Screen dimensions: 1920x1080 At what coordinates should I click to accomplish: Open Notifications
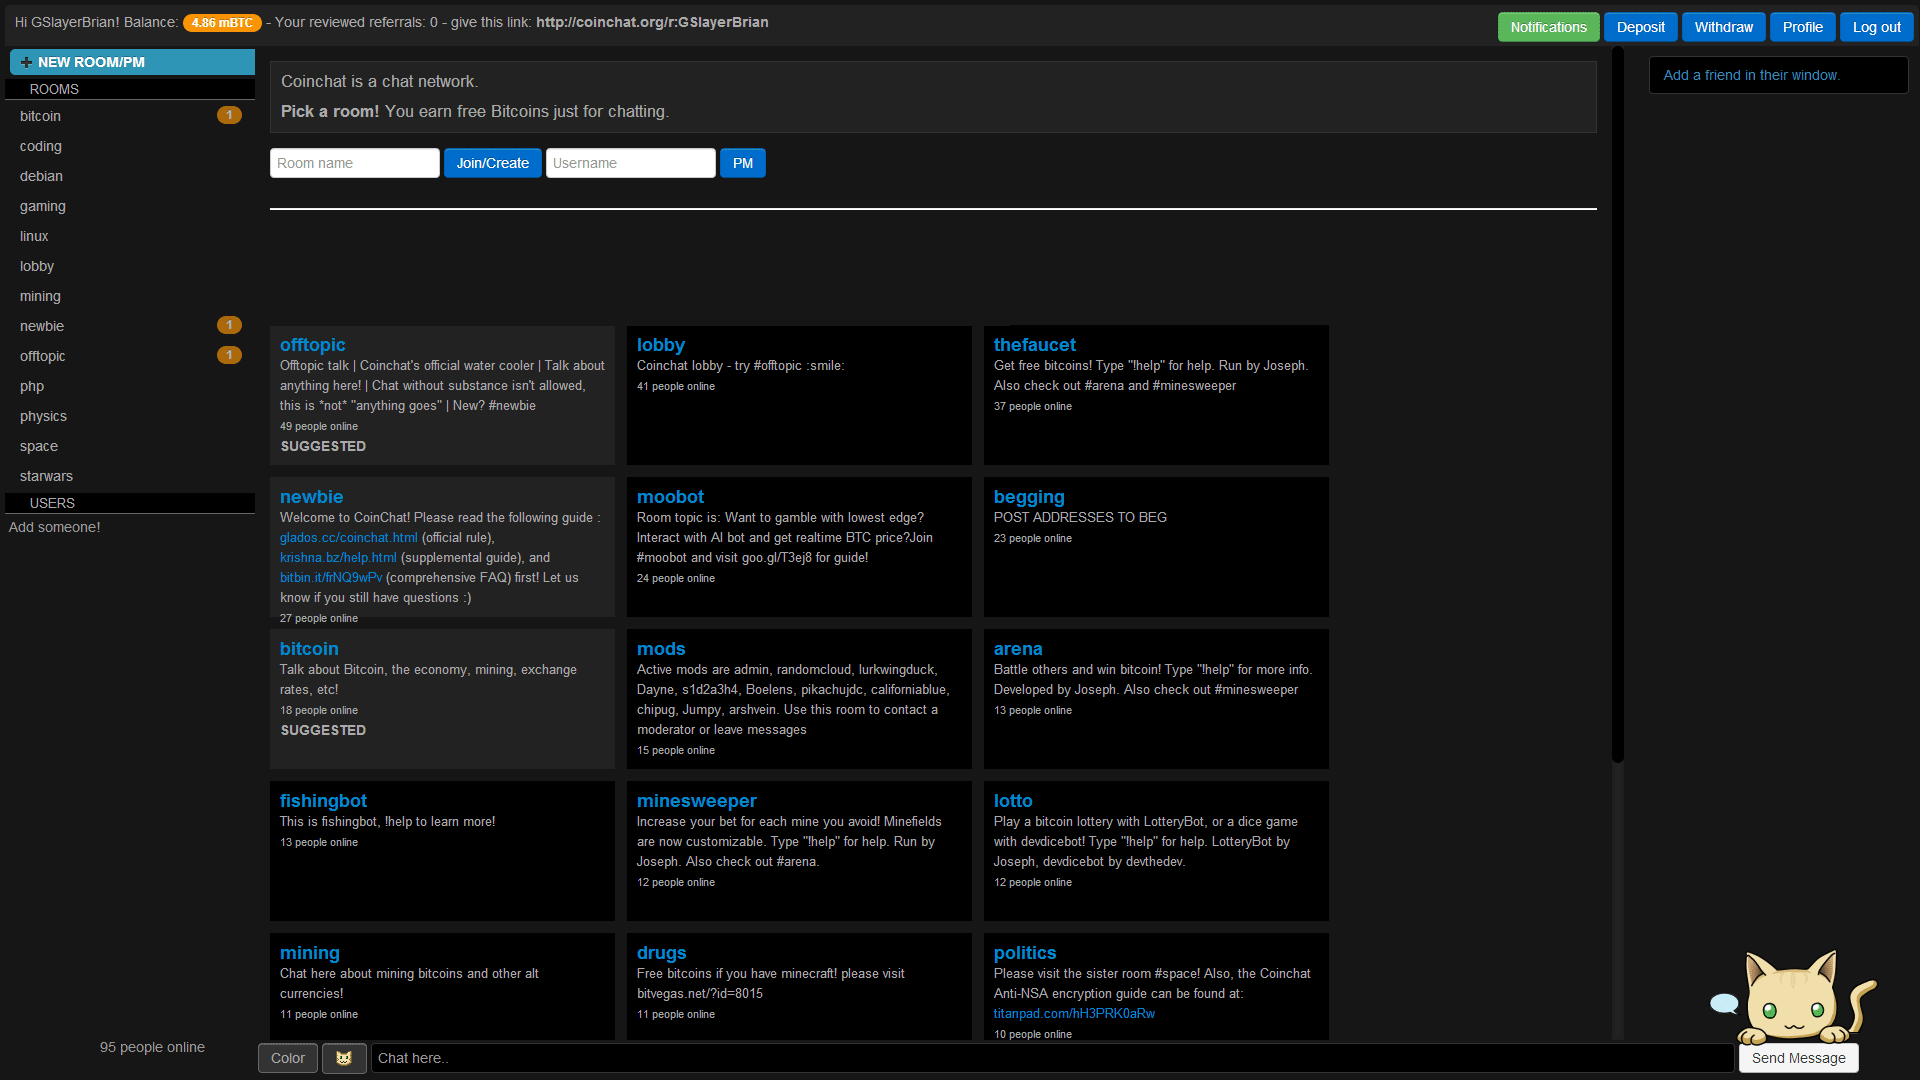point(1548,27)
